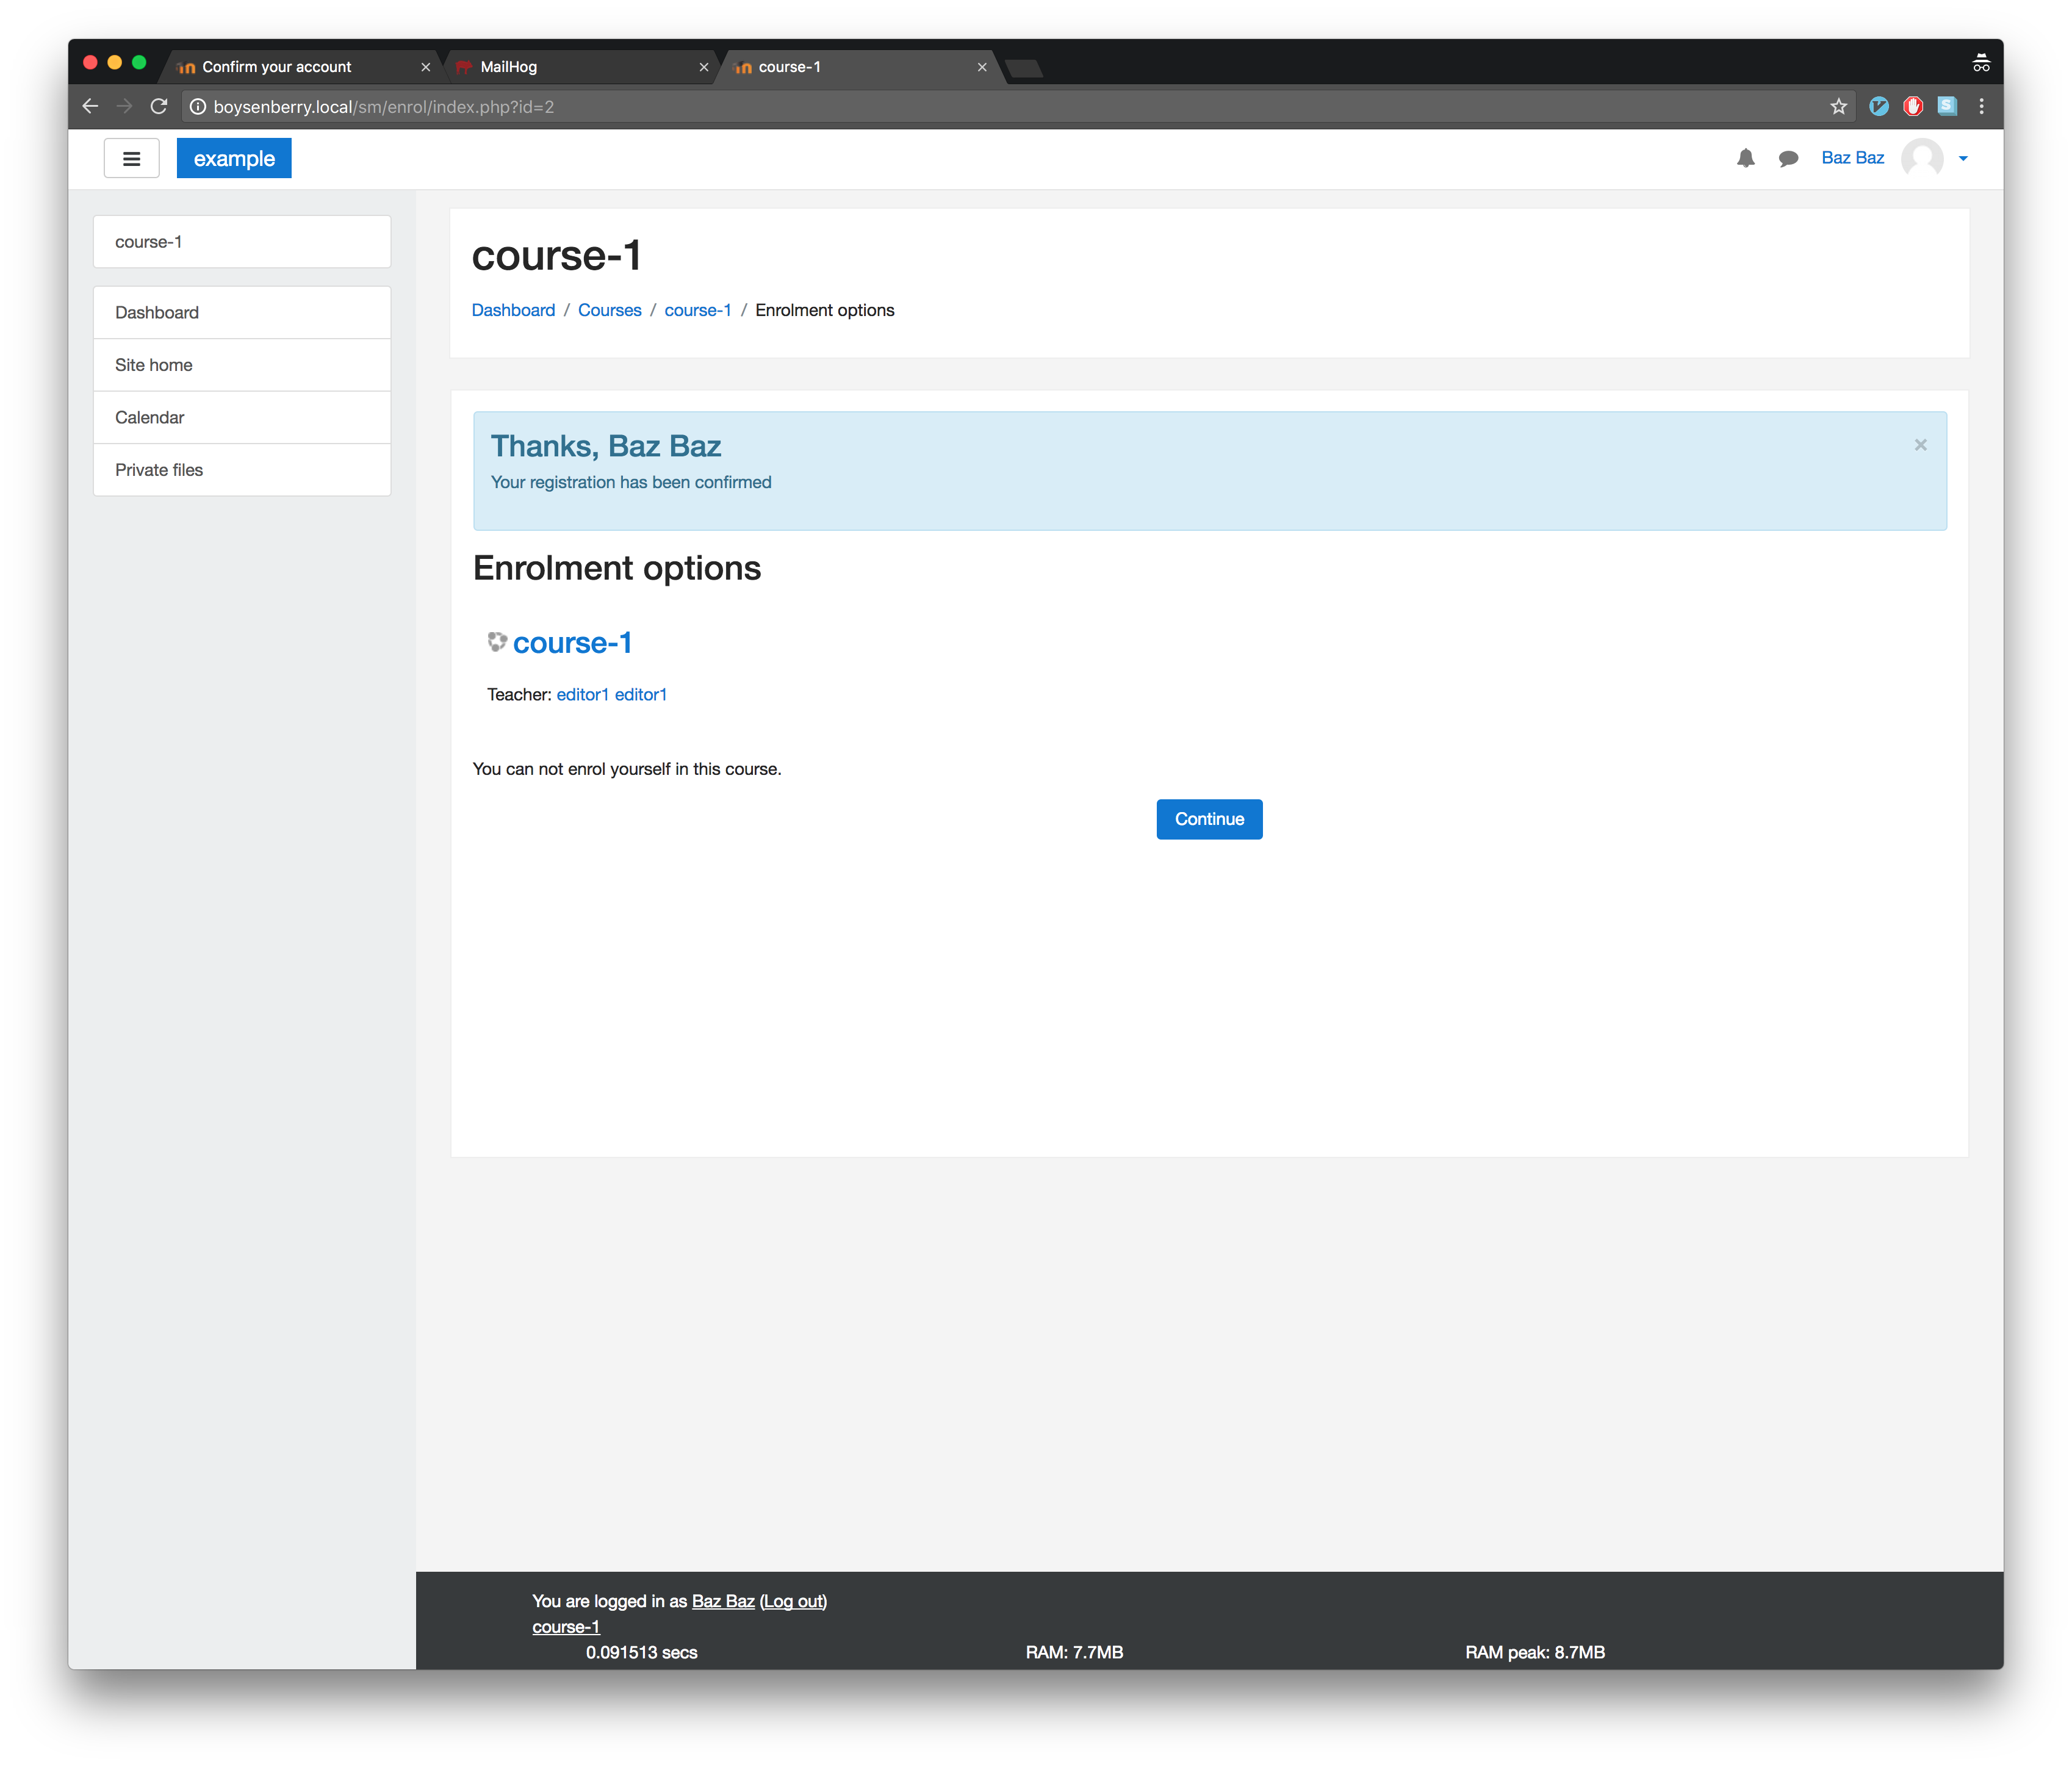Click the 'RAM peak: 8.7MB' footer text

click(x=1535, y=1653)
